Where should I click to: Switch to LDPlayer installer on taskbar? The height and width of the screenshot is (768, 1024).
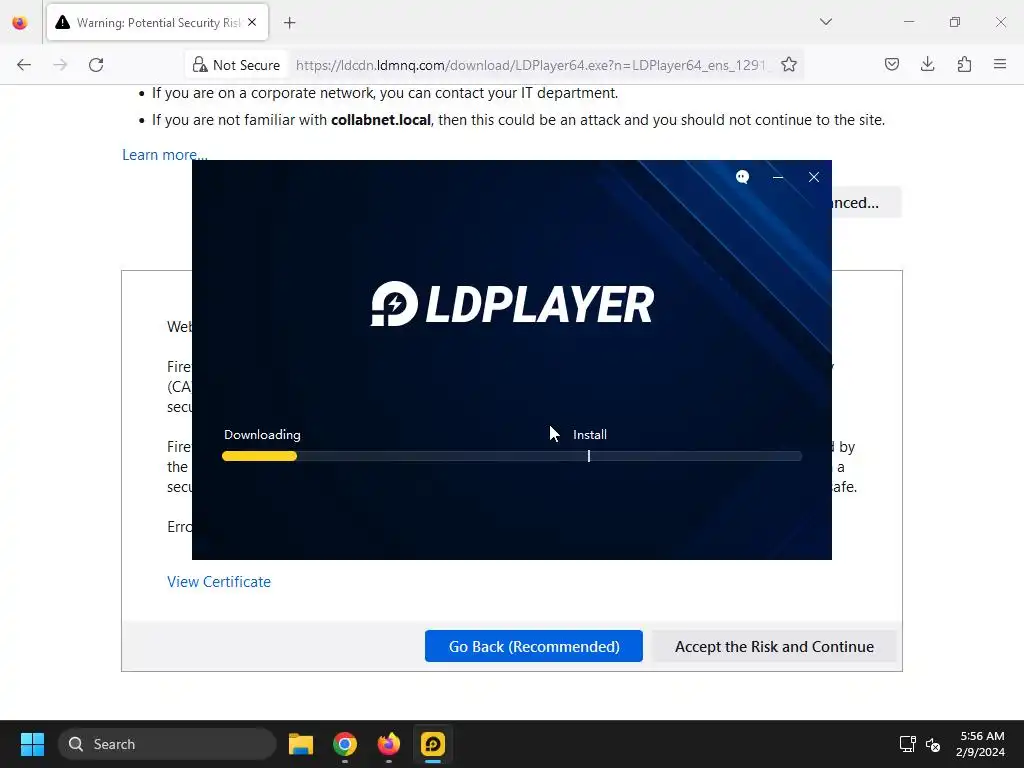[x=432, y=744]
